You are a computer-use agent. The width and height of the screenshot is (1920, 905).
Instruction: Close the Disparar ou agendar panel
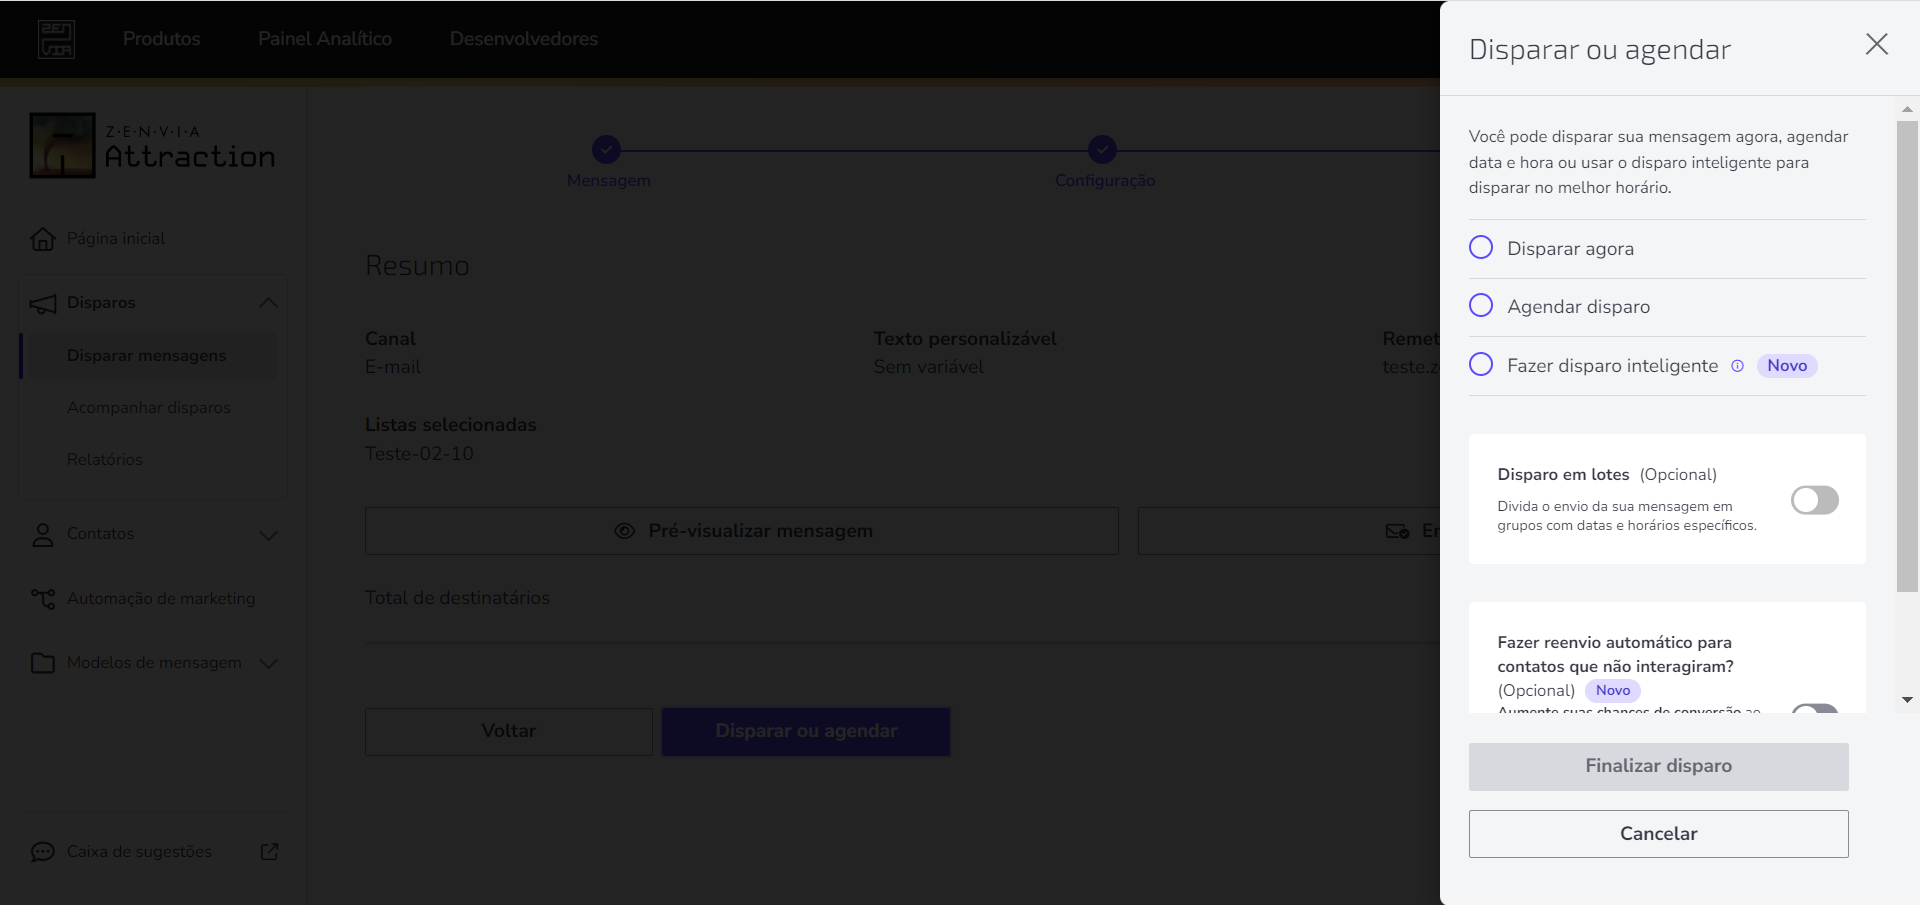[x=1876, y=44]
